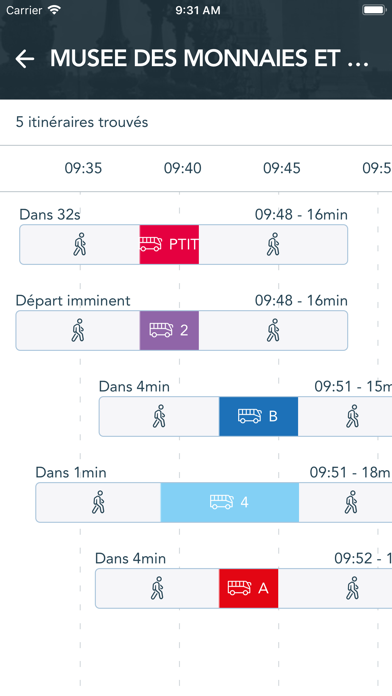
Task: Tap the back arrow in header
Action: coord(25,59)
